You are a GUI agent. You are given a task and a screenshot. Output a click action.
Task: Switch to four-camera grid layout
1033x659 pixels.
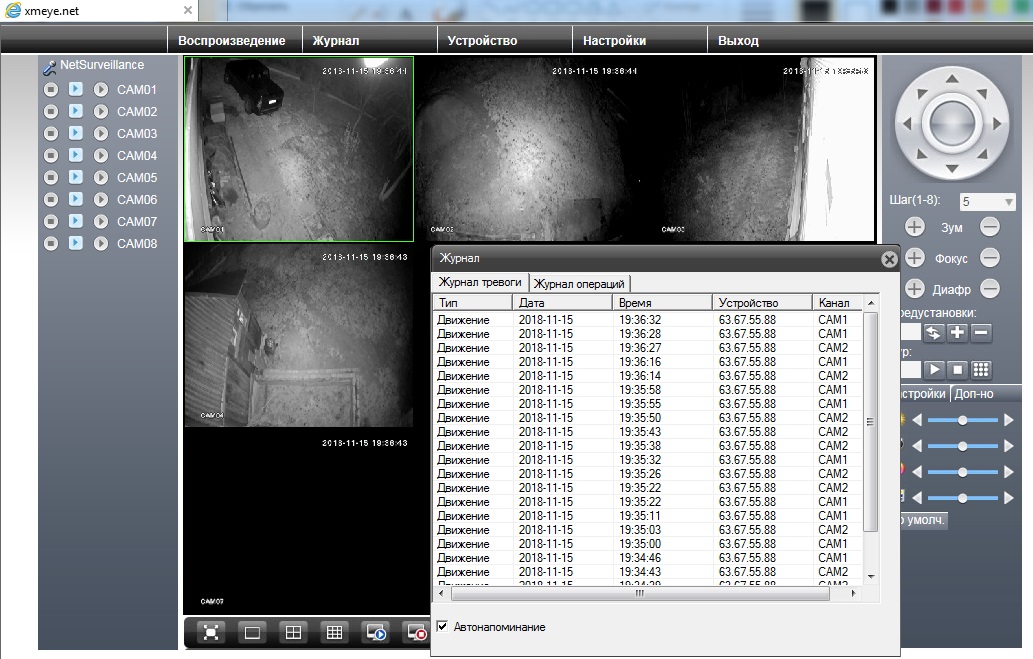pyautogui.click(x=293, y=632)
